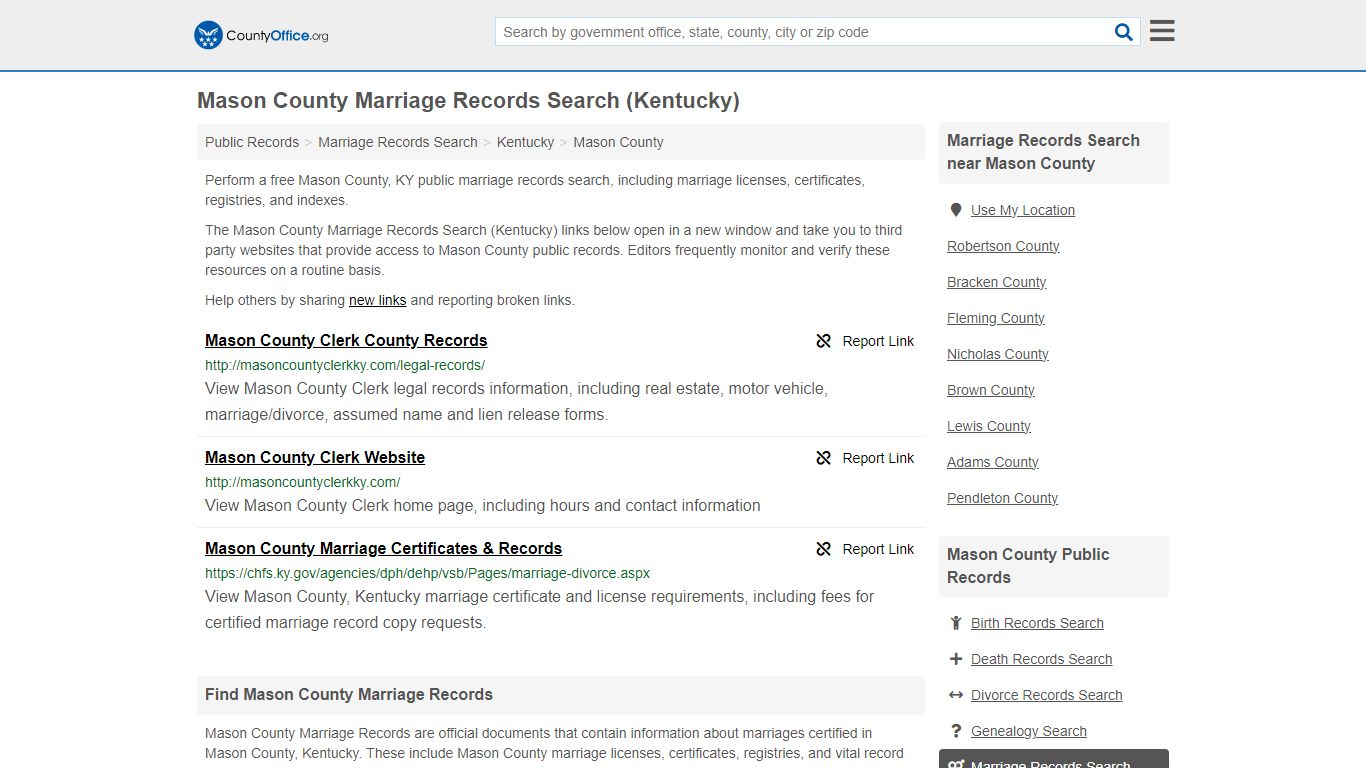Click the Divorce Records Search arrows icon
The image size is (1366, 768).
(956, 695)
